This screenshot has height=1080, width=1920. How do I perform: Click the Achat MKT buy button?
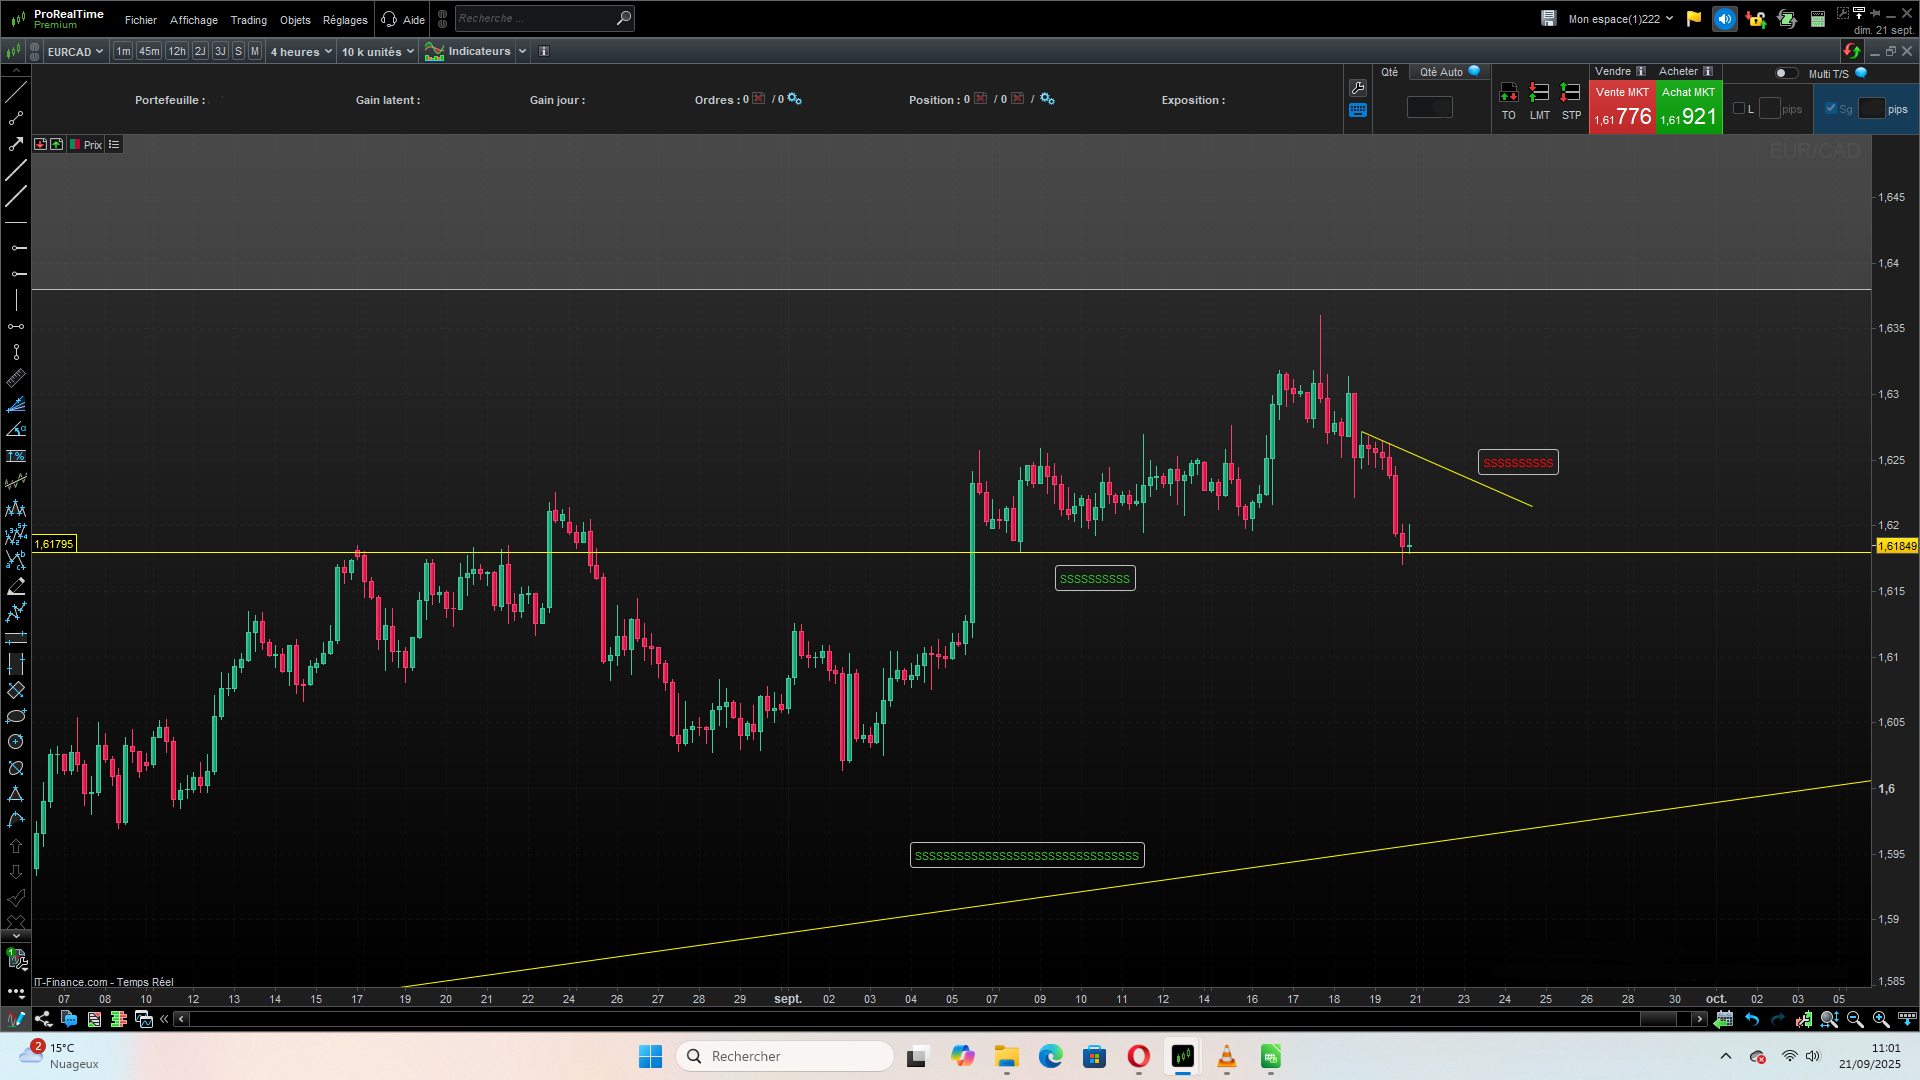tap(1688, 108)
